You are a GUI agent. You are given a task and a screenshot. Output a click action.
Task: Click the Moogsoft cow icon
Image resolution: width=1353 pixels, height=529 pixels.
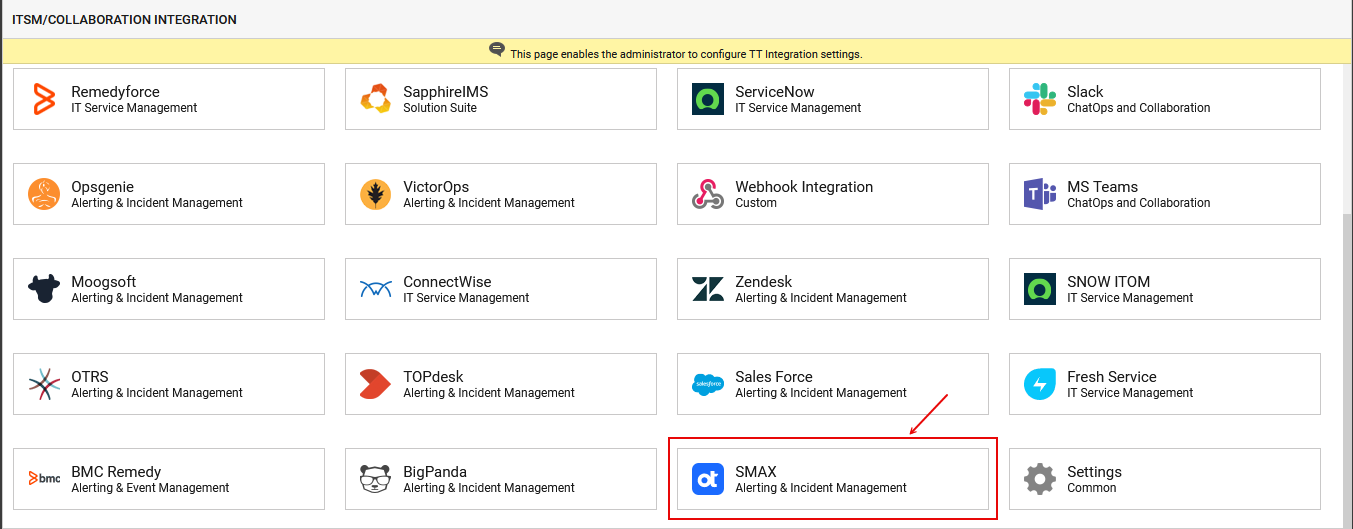pos(44,289)
